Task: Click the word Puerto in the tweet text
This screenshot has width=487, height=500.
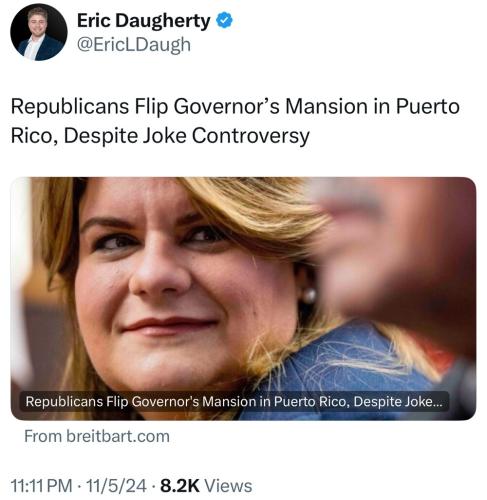Action: [x=428, y=107]
